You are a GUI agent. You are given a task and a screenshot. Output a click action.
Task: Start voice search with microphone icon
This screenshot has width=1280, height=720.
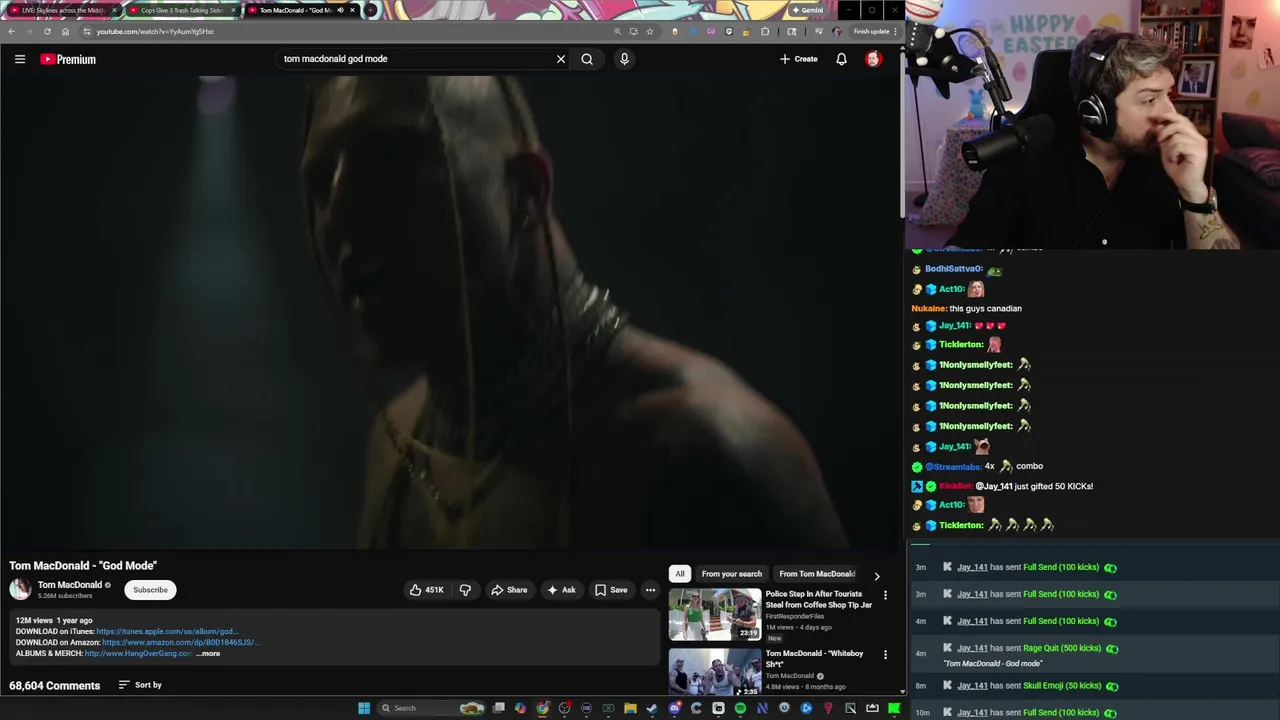click(624, 59)
